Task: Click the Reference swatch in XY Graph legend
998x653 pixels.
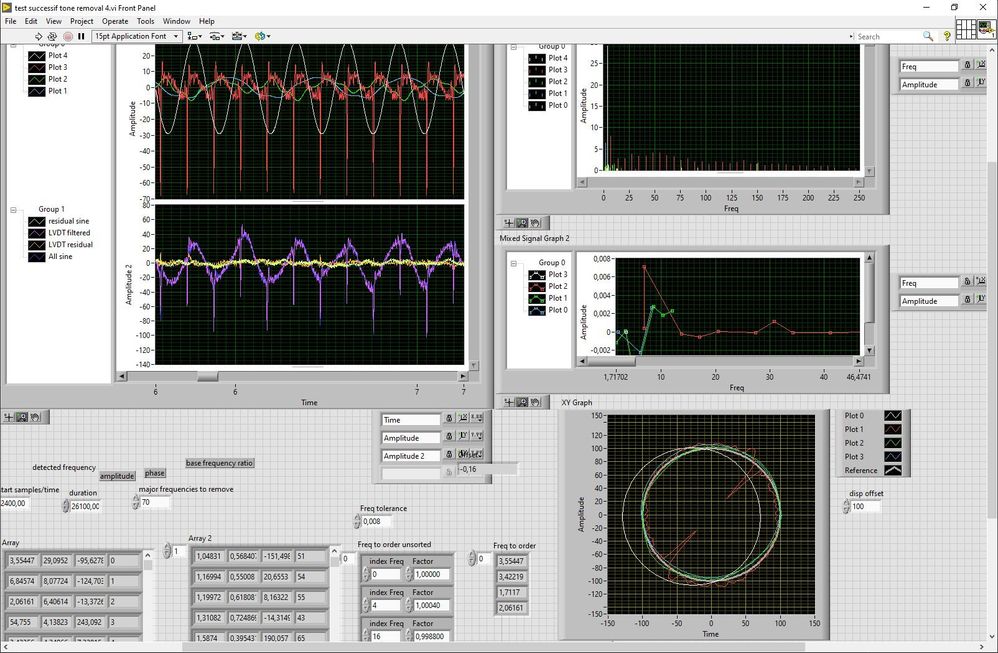Action: (893, 470)
